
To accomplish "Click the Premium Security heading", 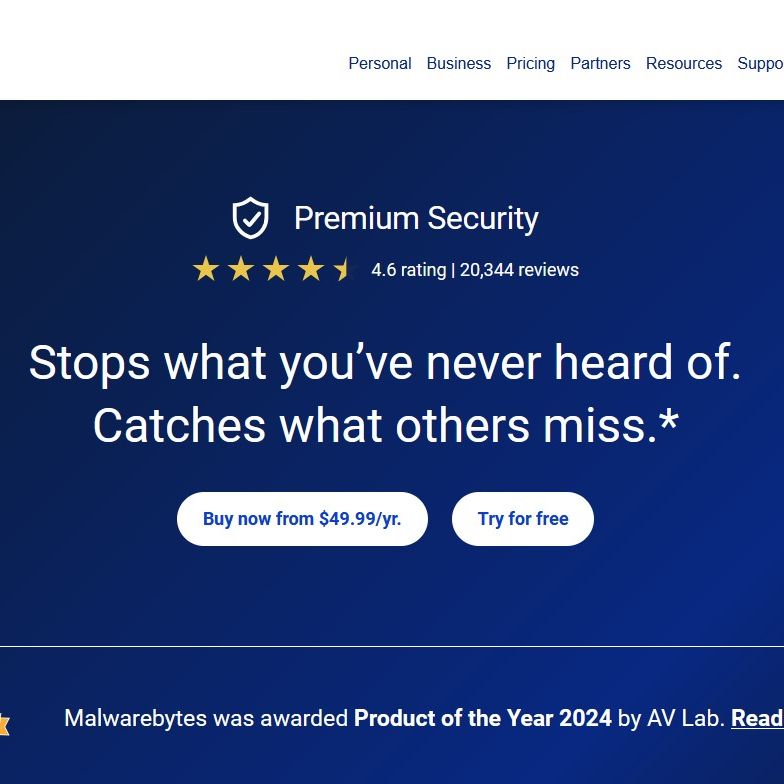I will [x=416, y=218].
